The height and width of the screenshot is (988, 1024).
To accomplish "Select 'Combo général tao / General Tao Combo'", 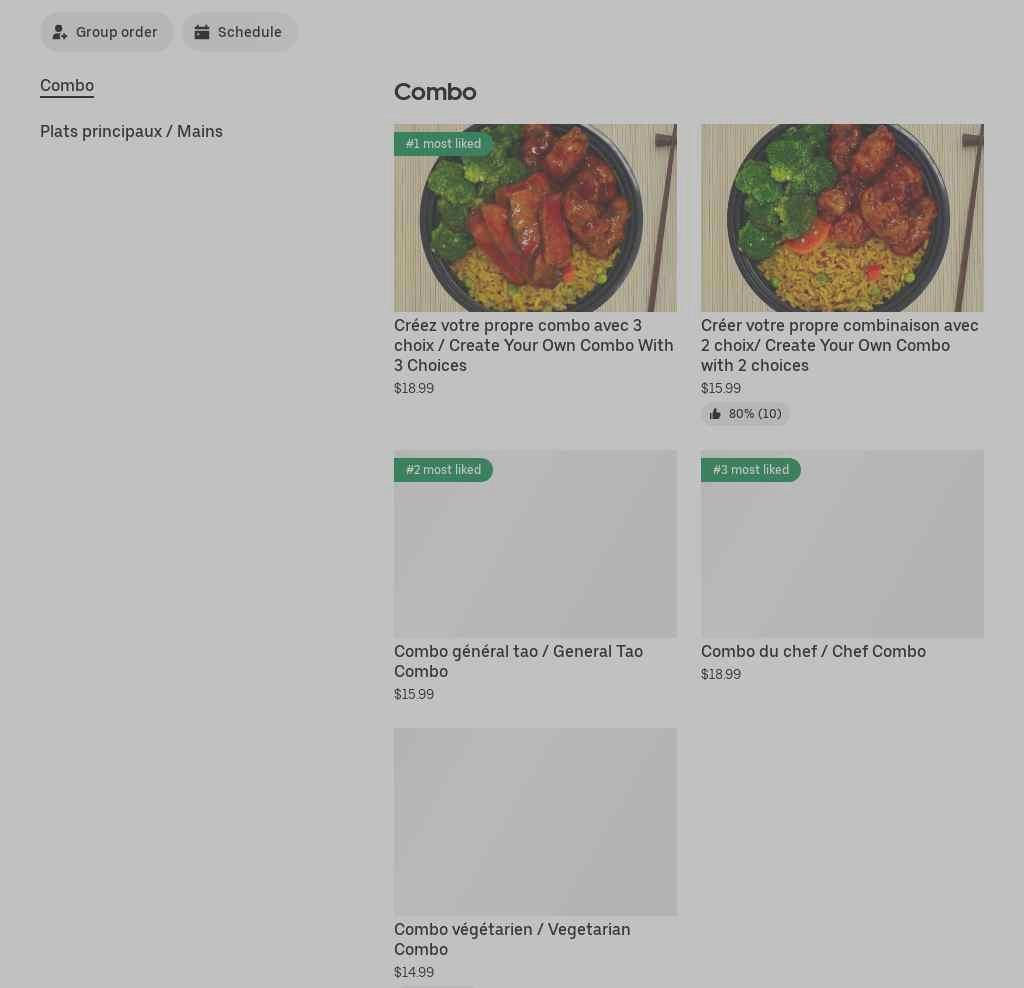I will pyautogui.click(x=518, y=661).
